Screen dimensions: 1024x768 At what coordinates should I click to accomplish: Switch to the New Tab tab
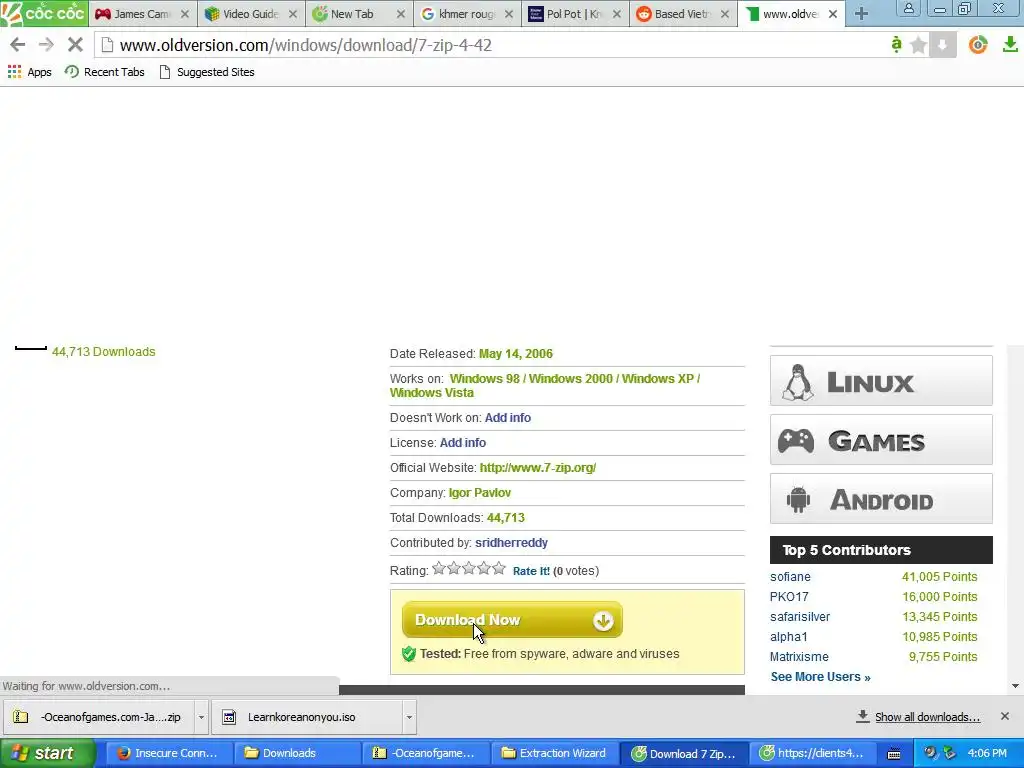353,14
